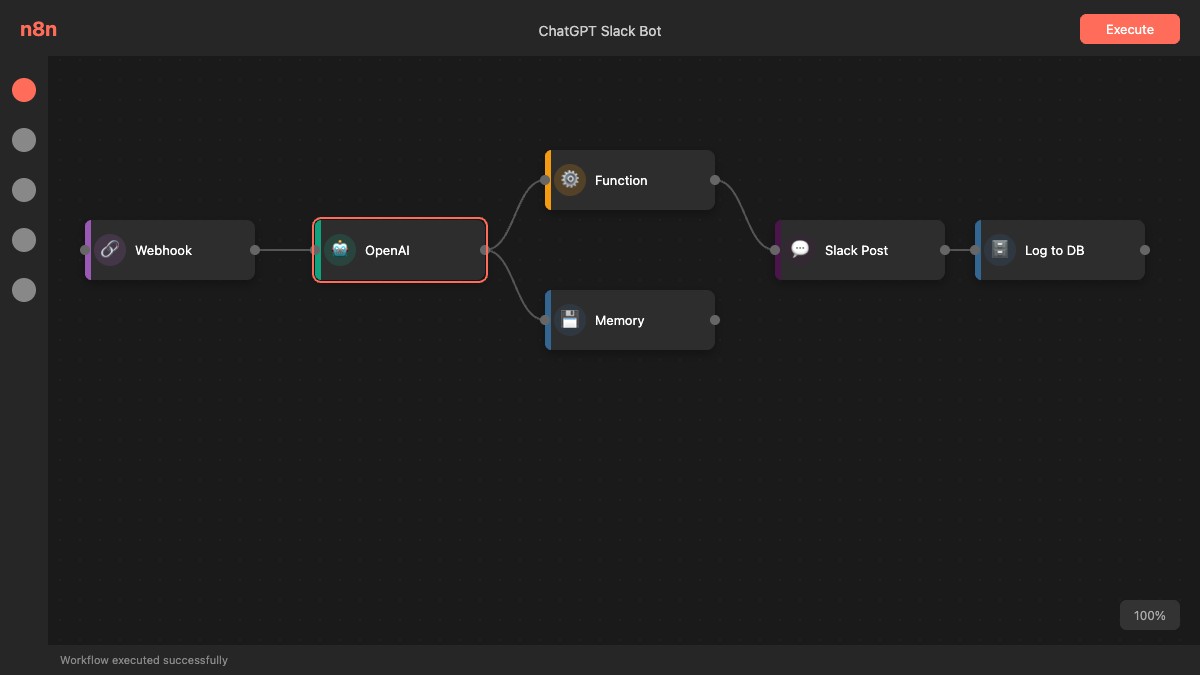Click the Webhook node output connector dot
The width and height of the screenshot is (1200, 675).
click(x=255, y=250)
